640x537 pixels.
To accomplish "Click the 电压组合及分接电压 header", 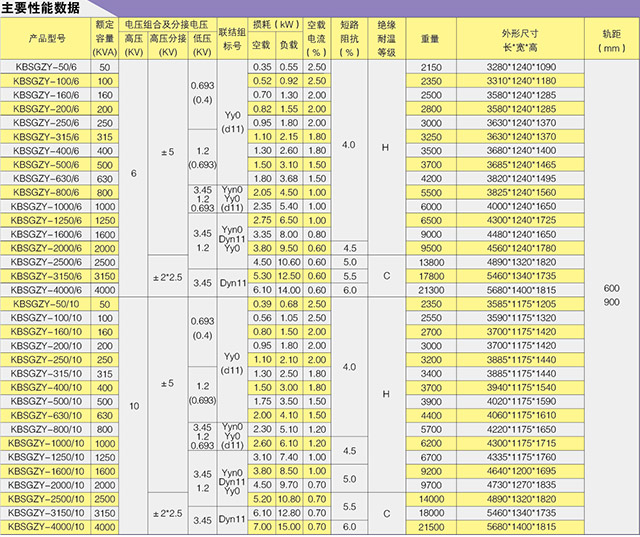I will (x=167, y=24).
